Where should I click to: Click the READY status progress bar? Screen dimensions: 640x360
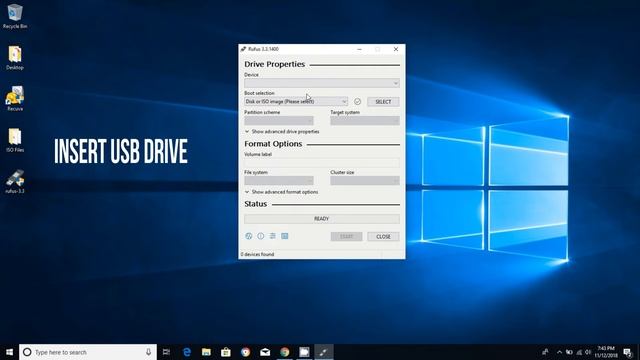[322, 219]
